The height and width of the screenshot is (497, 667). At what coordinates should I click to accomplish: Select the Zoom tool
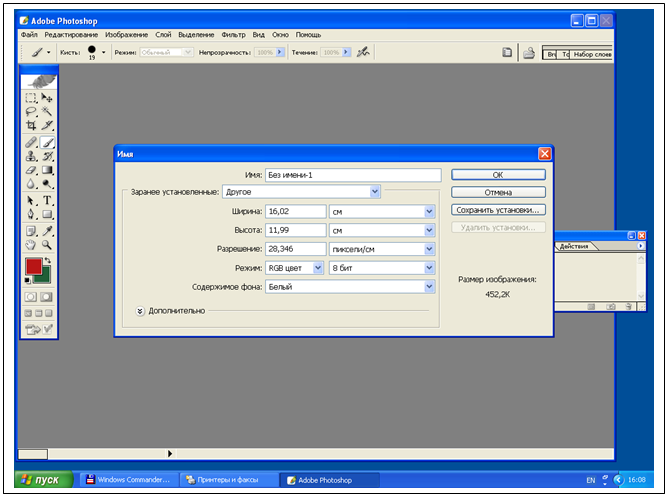coord(47,245)
